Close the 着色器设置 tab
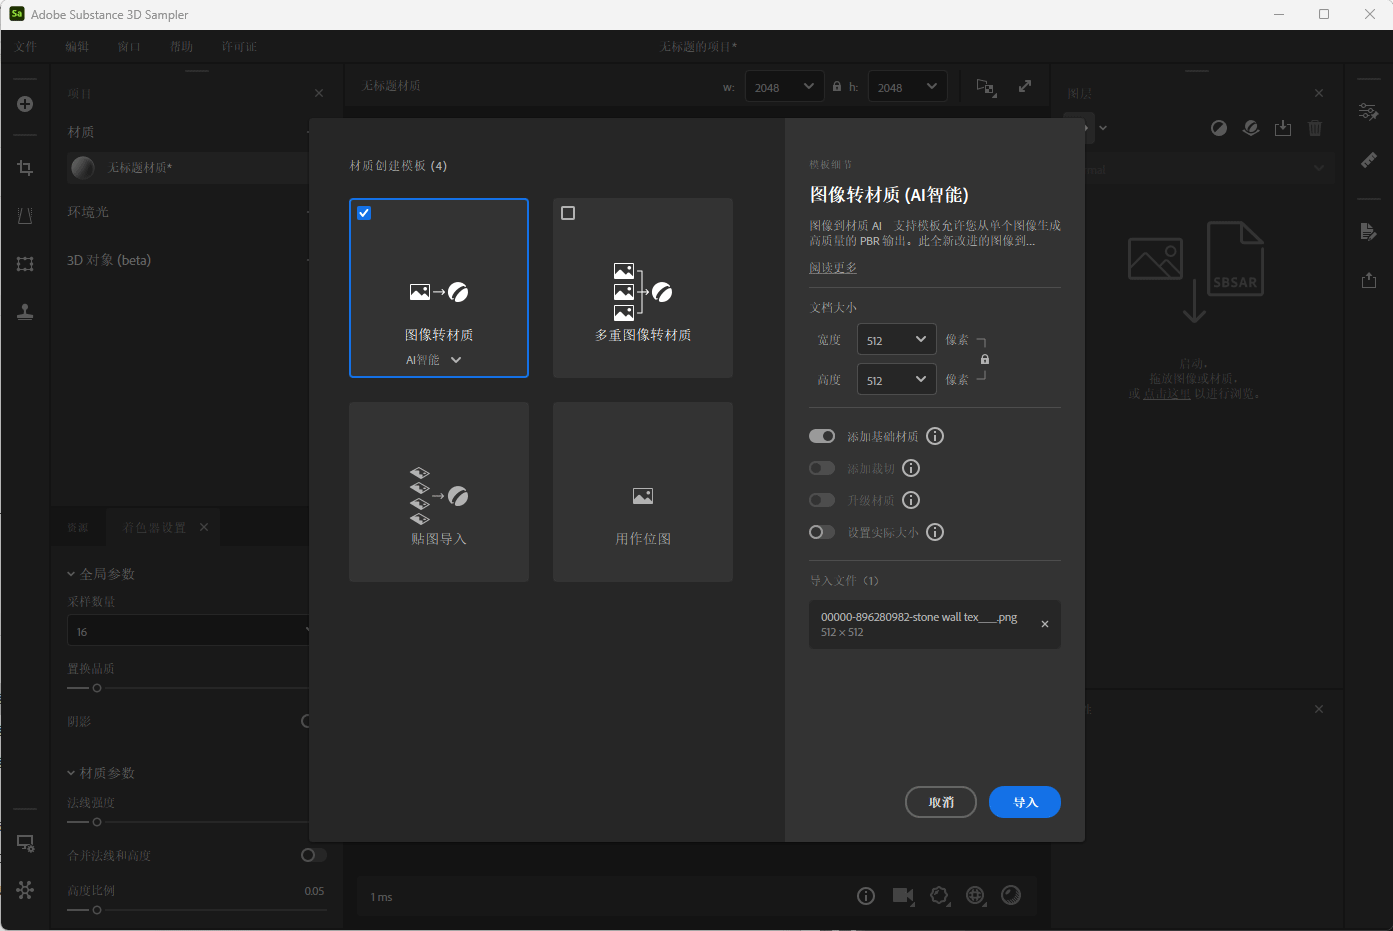This screenshot has width=1393, height=931. coord(204,527)
